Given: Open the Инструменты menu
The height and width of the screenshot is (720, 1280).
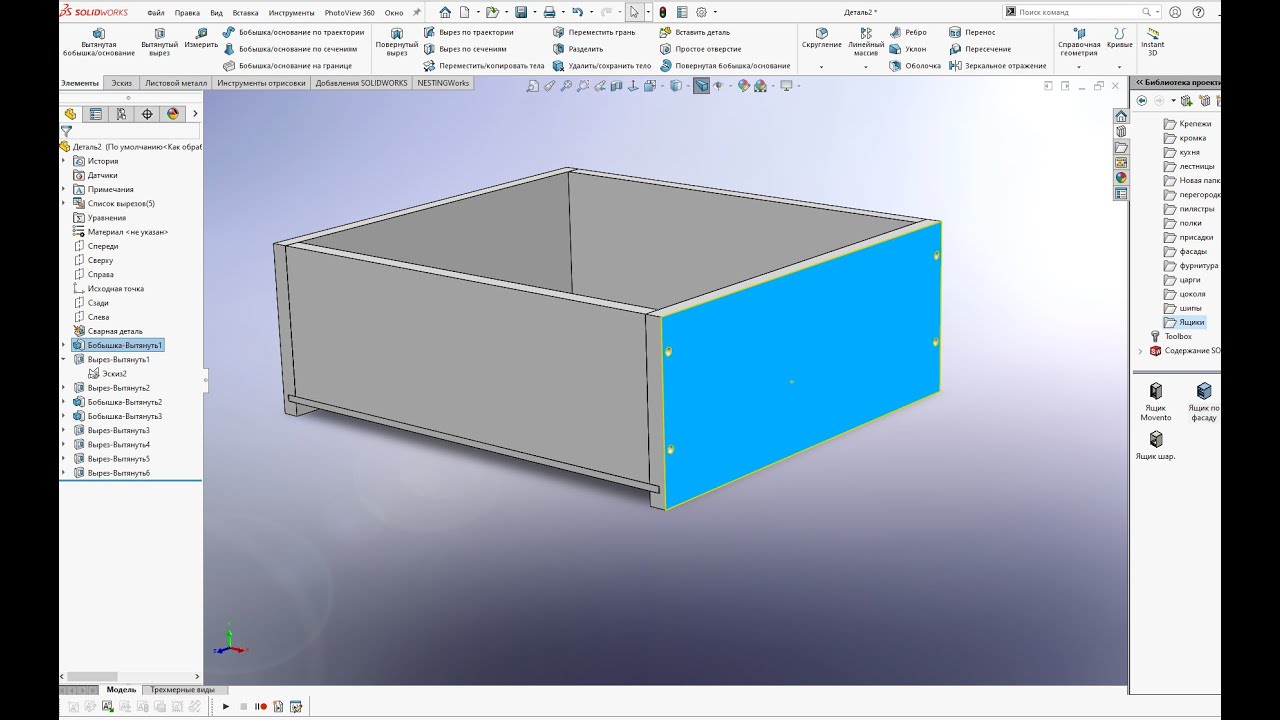Looking at the screenshot, I should coord(291,13).
